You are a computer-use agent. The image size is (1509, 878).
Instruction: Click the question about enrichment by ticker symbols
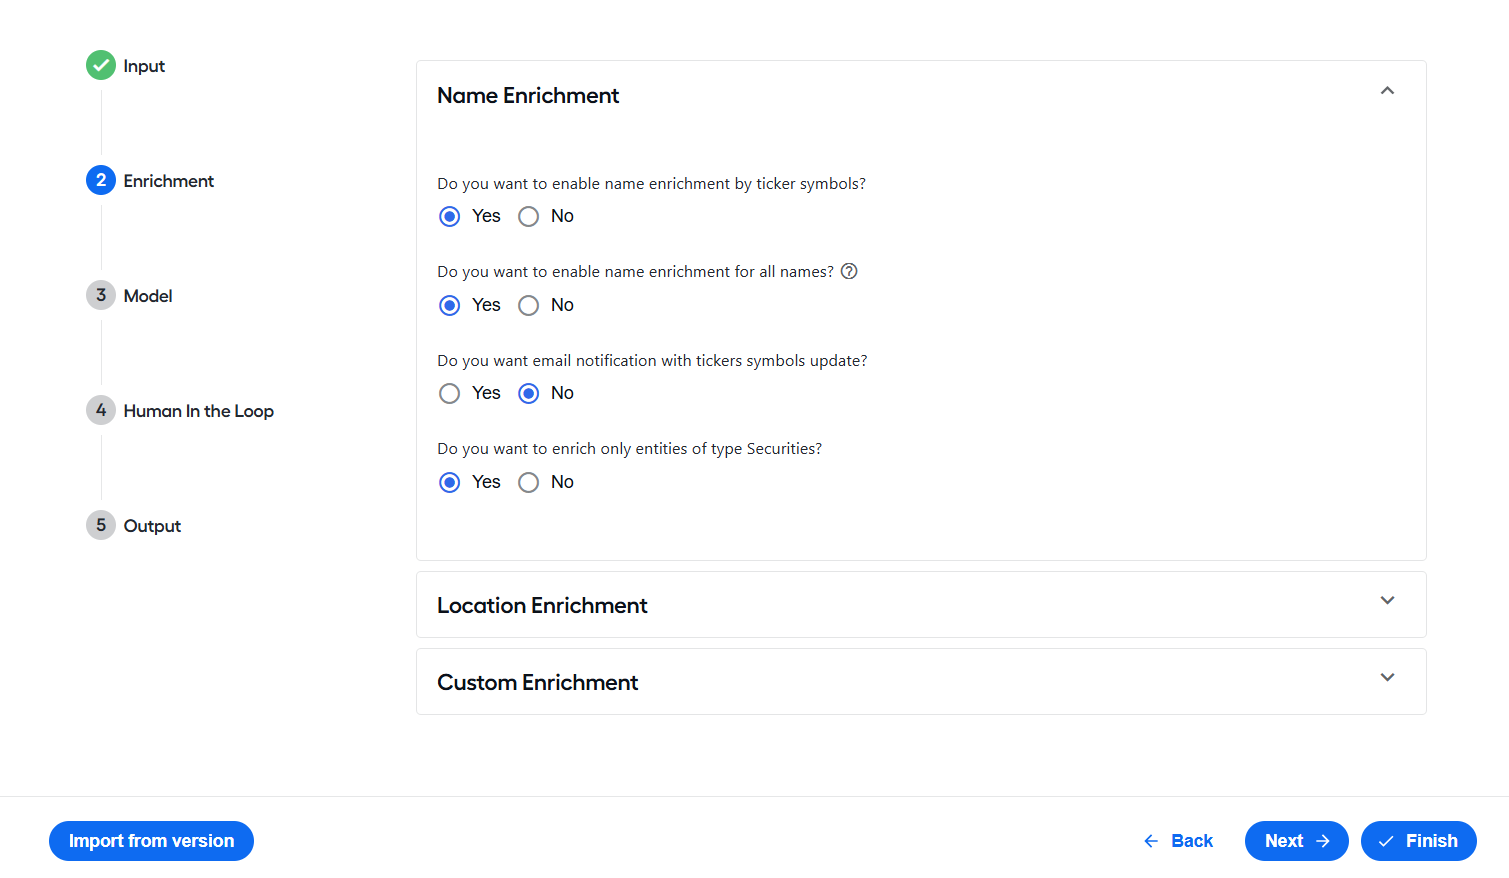tap(651, 184)
